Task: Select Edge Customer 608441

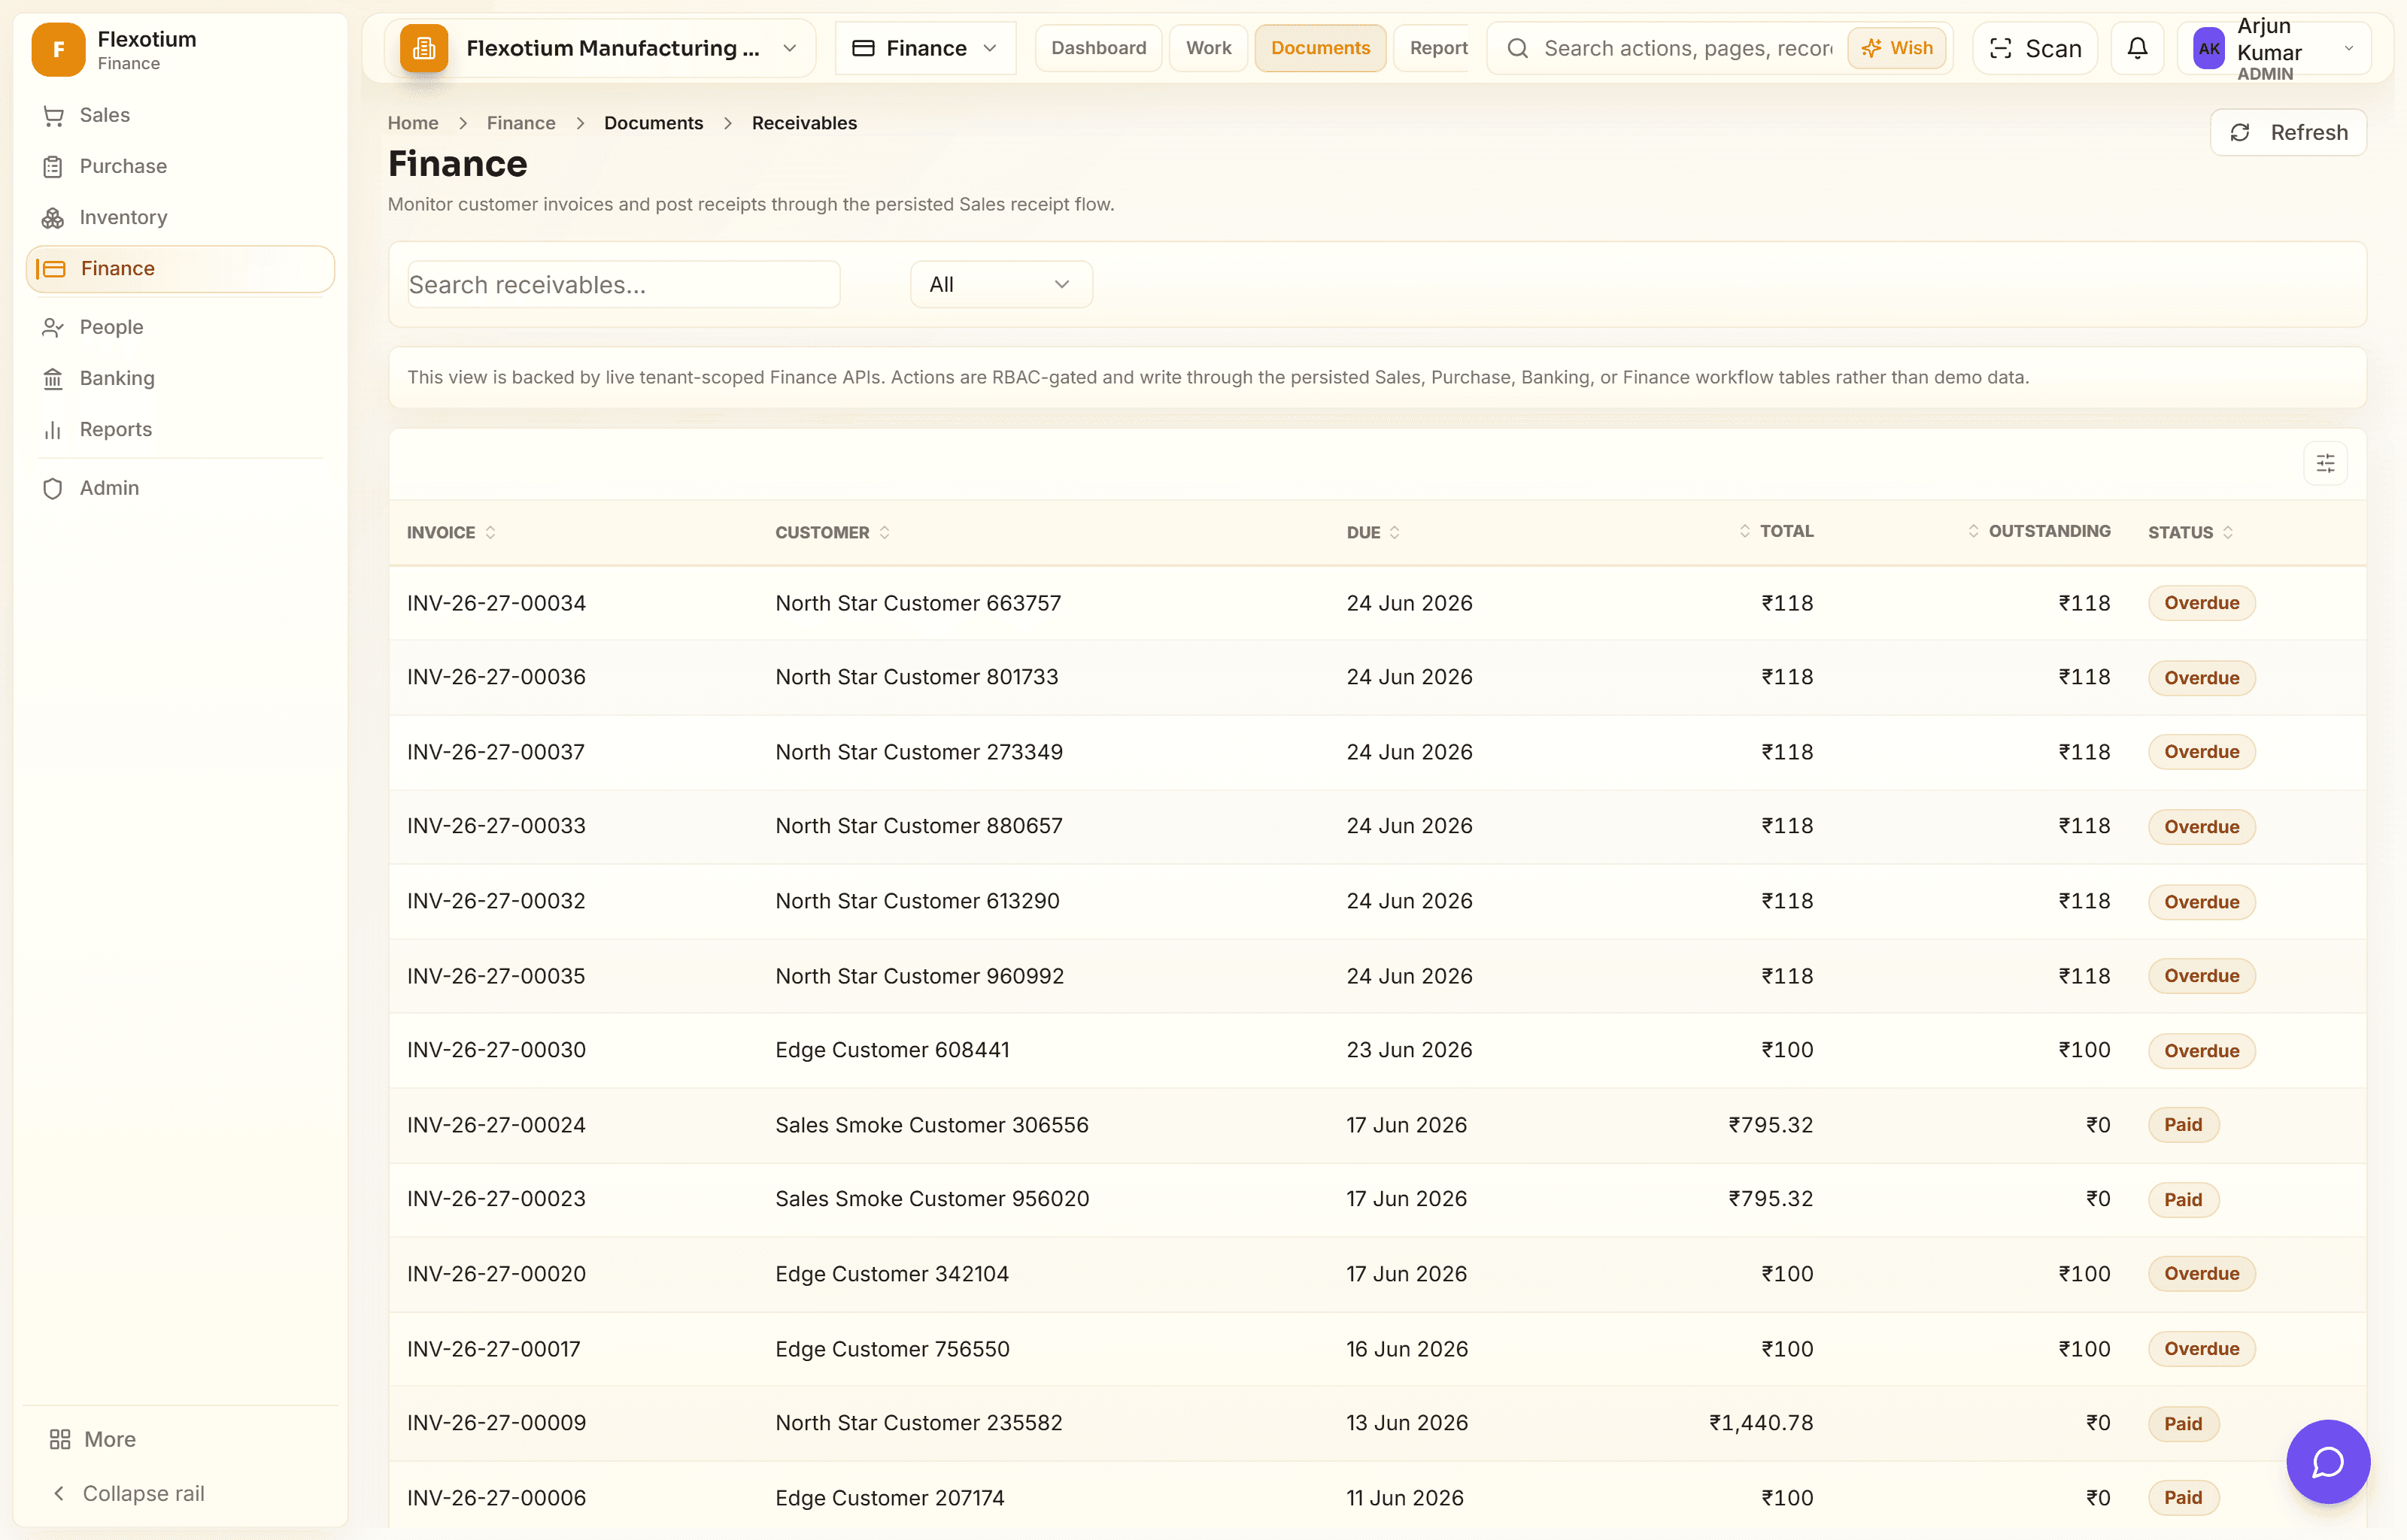Action: pyautogui.click(x=892, y=1050)
